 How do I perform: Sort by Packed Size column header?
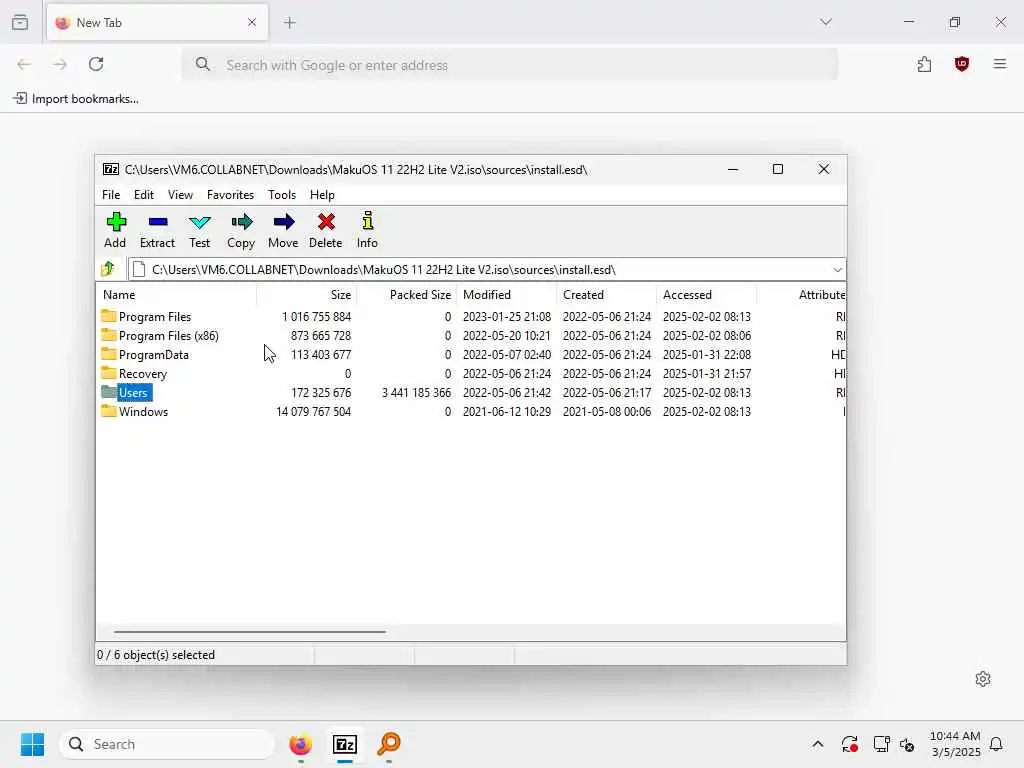click(x=407, y=295)
